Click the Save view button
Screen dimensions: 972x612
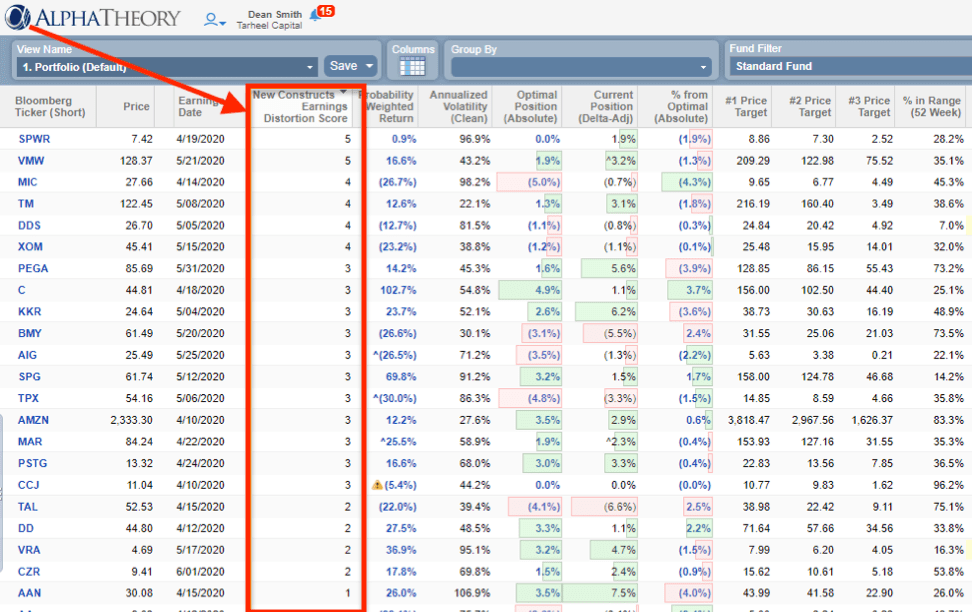(343, 66)
